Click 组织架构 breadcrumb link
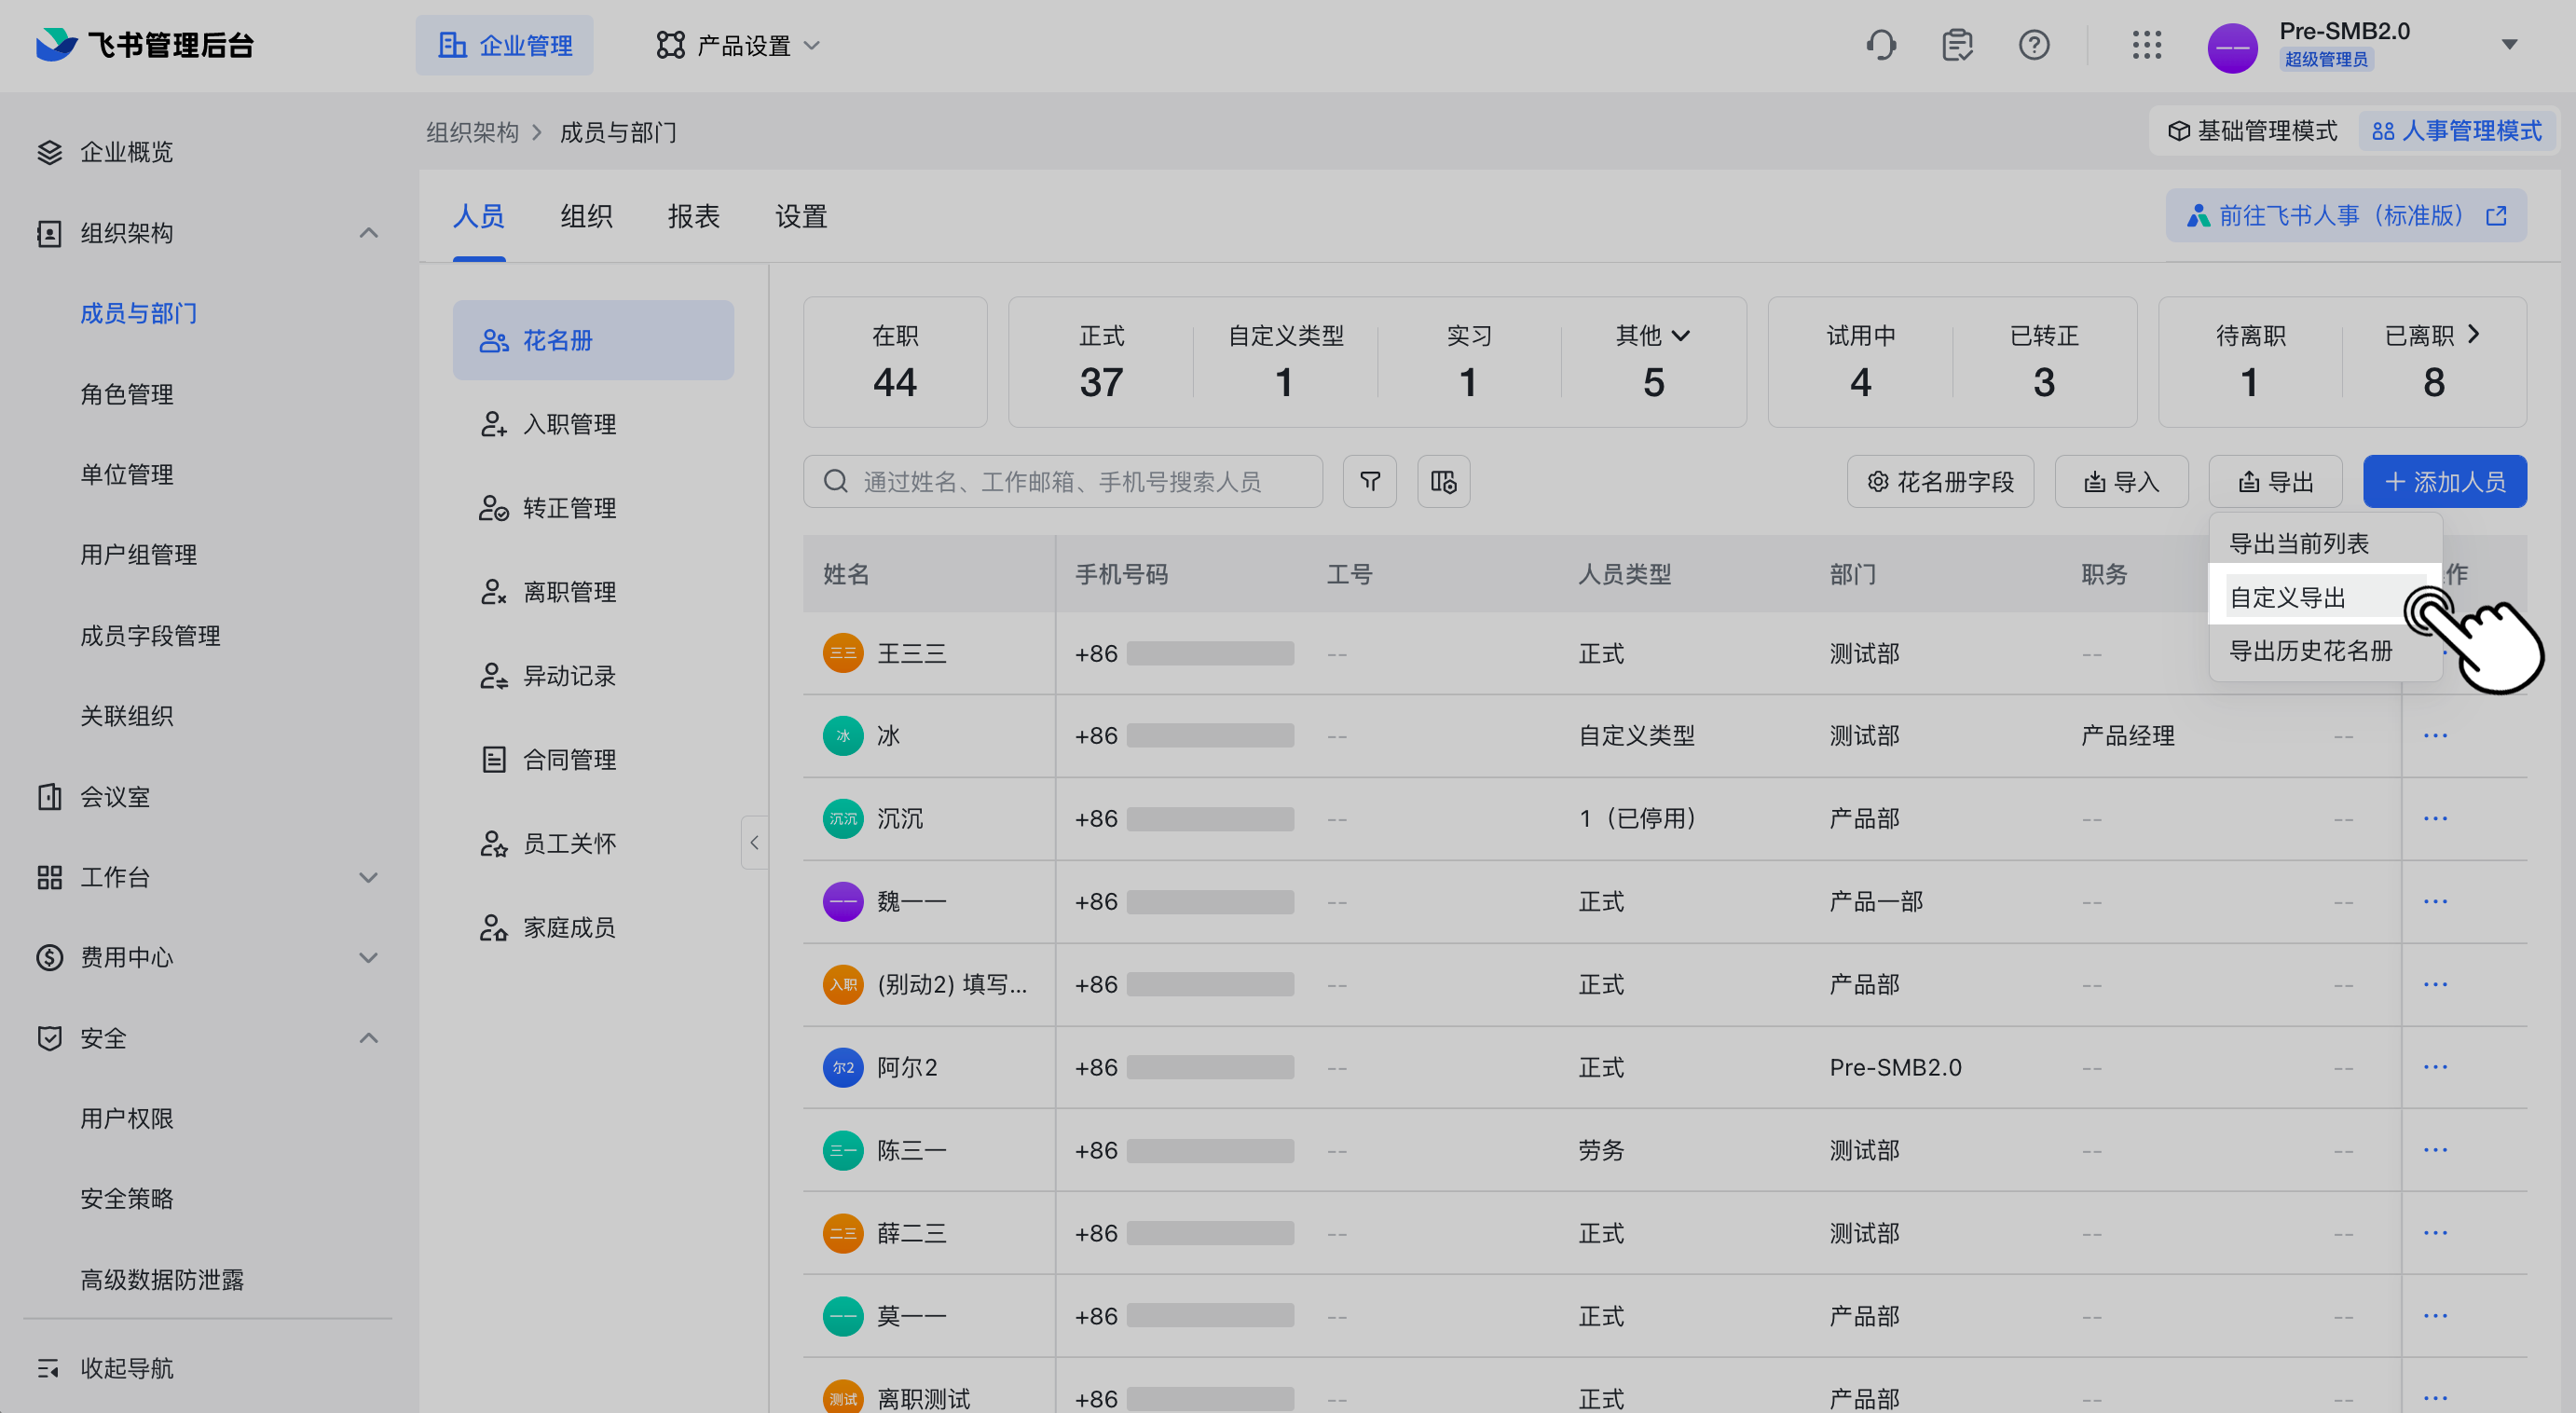The height and width of the screenshot is (1413, 2576). coord(472,132)
